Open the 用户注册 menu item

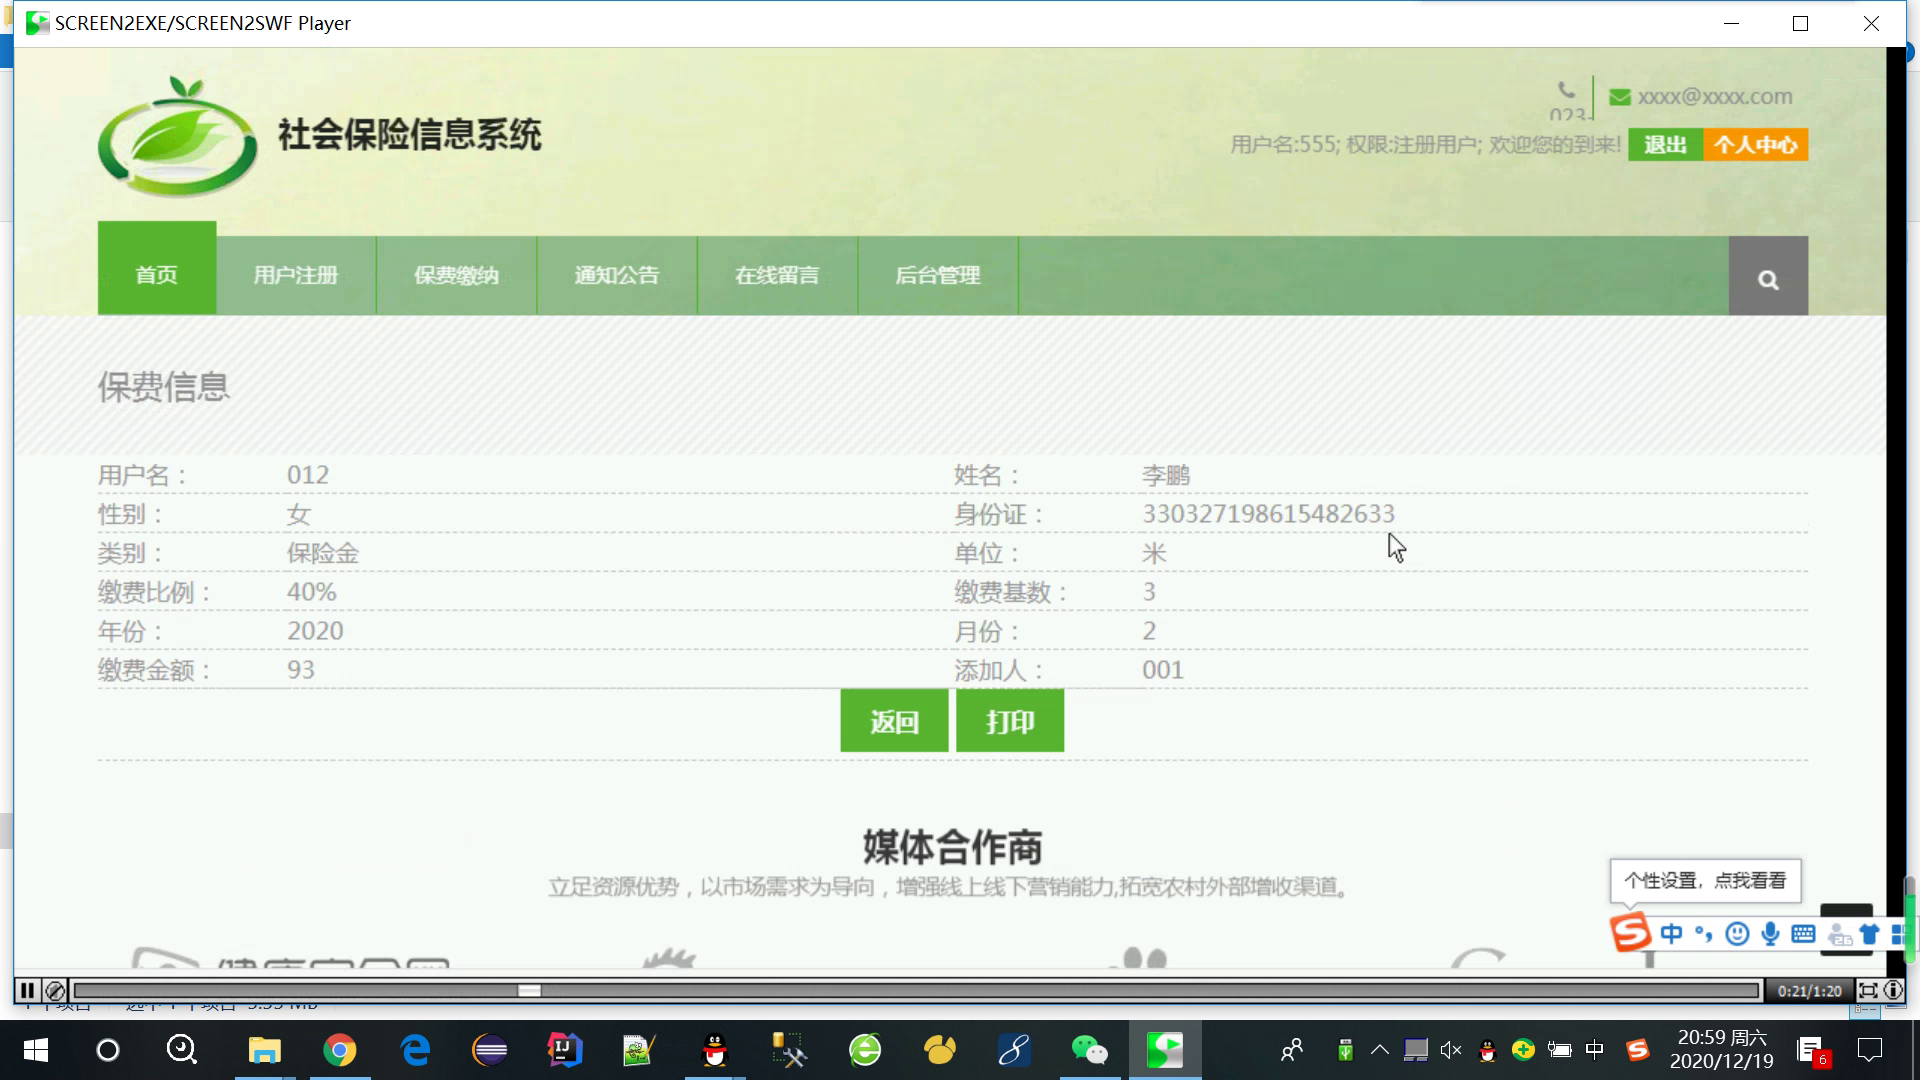coord(296,275)
